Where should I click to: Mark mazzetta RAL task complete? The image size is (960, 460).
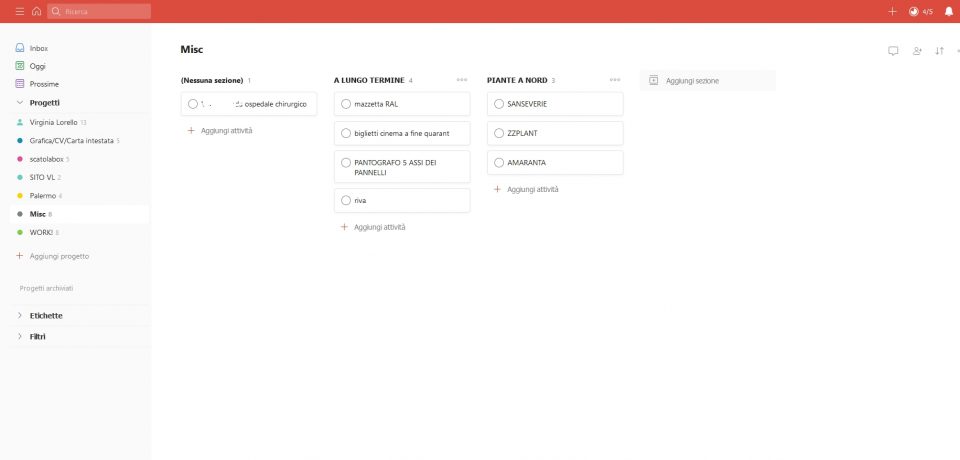coord(346,104)
